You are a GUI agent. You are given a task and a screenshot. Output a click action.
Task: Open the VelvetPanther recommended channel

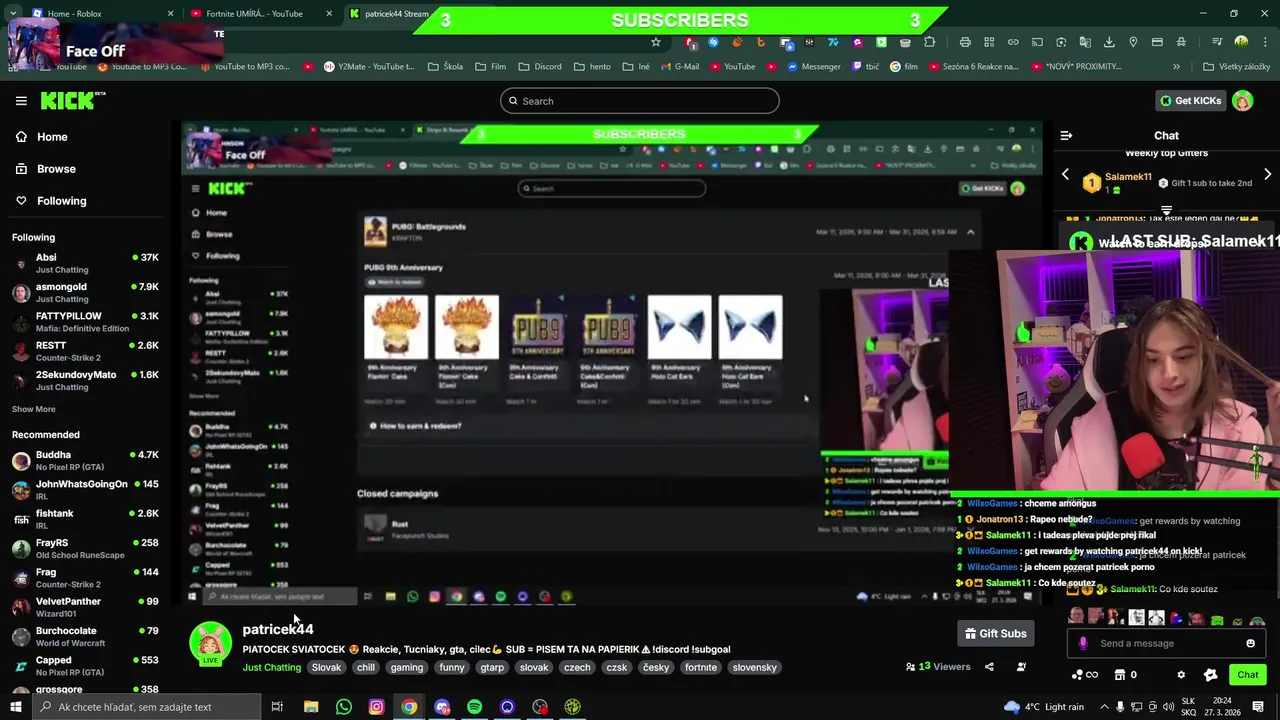tap(85, 607)
